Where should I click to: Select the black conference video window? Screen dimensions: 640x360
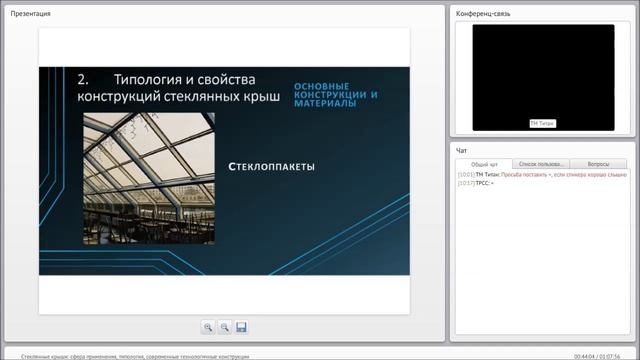coord(543,78)
